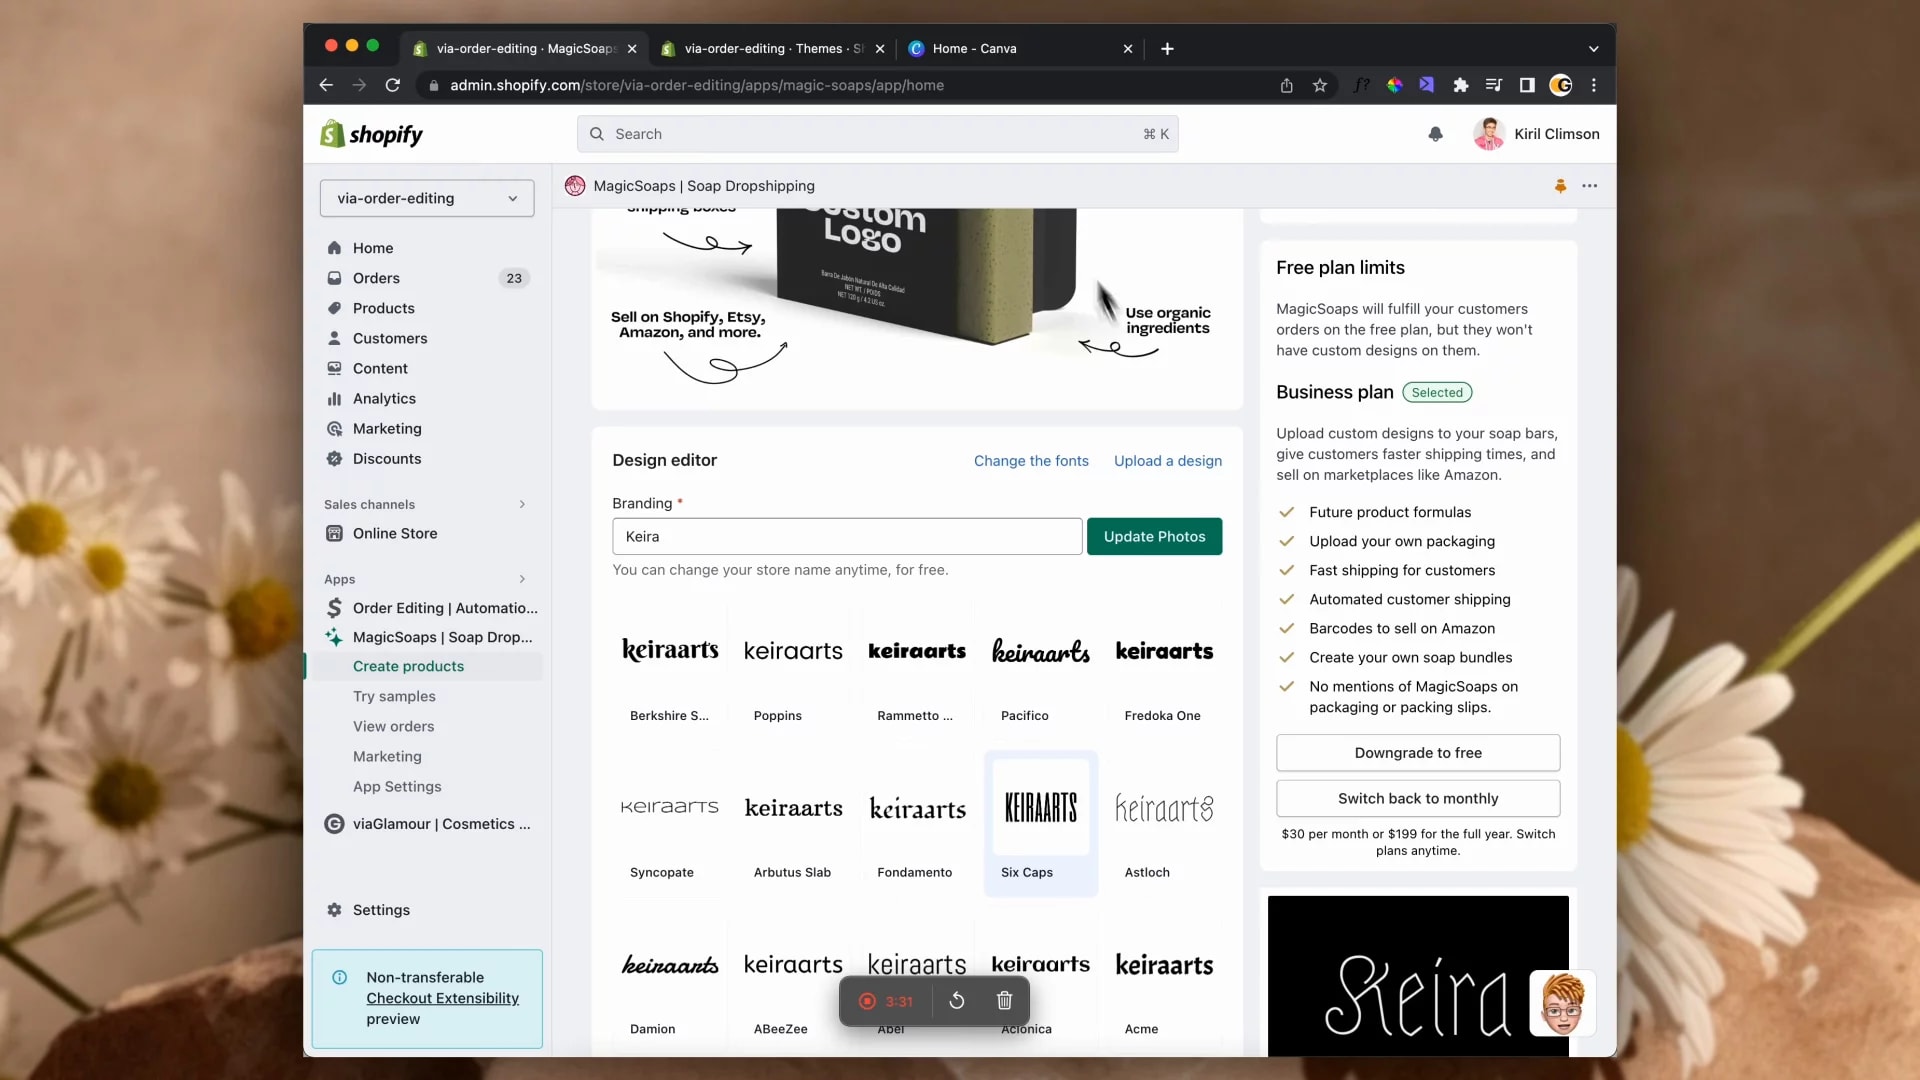The width and height of the screenshot is (1920, 1080).
Task: Click the search magnifier icon
Action: [597, 134]
